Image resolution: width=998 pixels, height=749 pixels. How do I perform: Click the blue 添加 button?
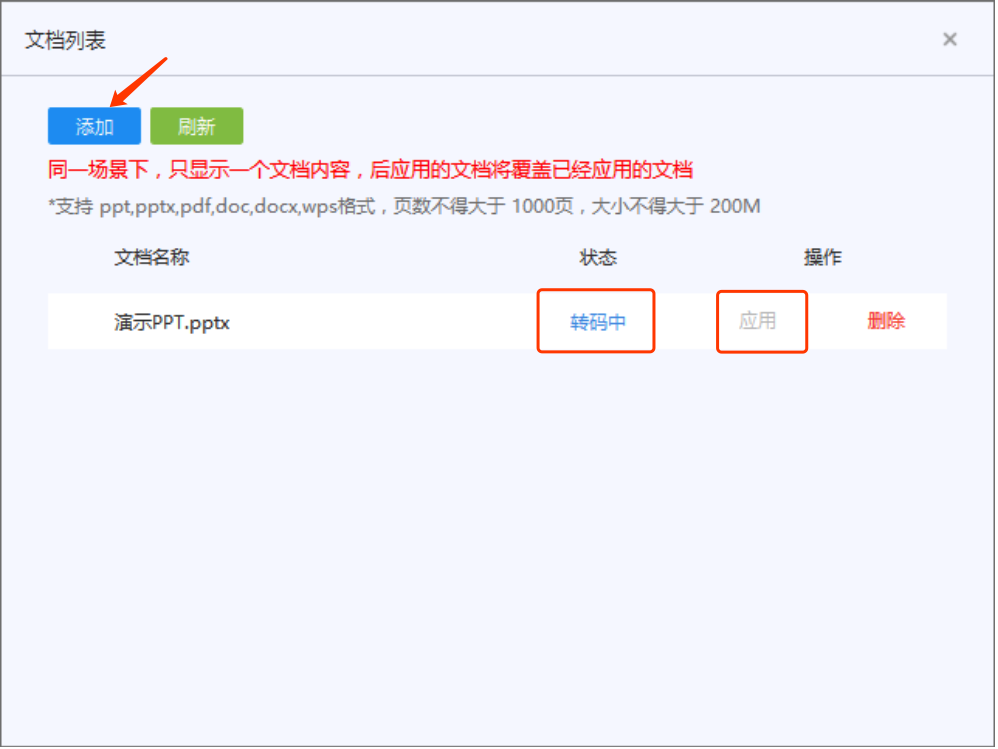94,126
